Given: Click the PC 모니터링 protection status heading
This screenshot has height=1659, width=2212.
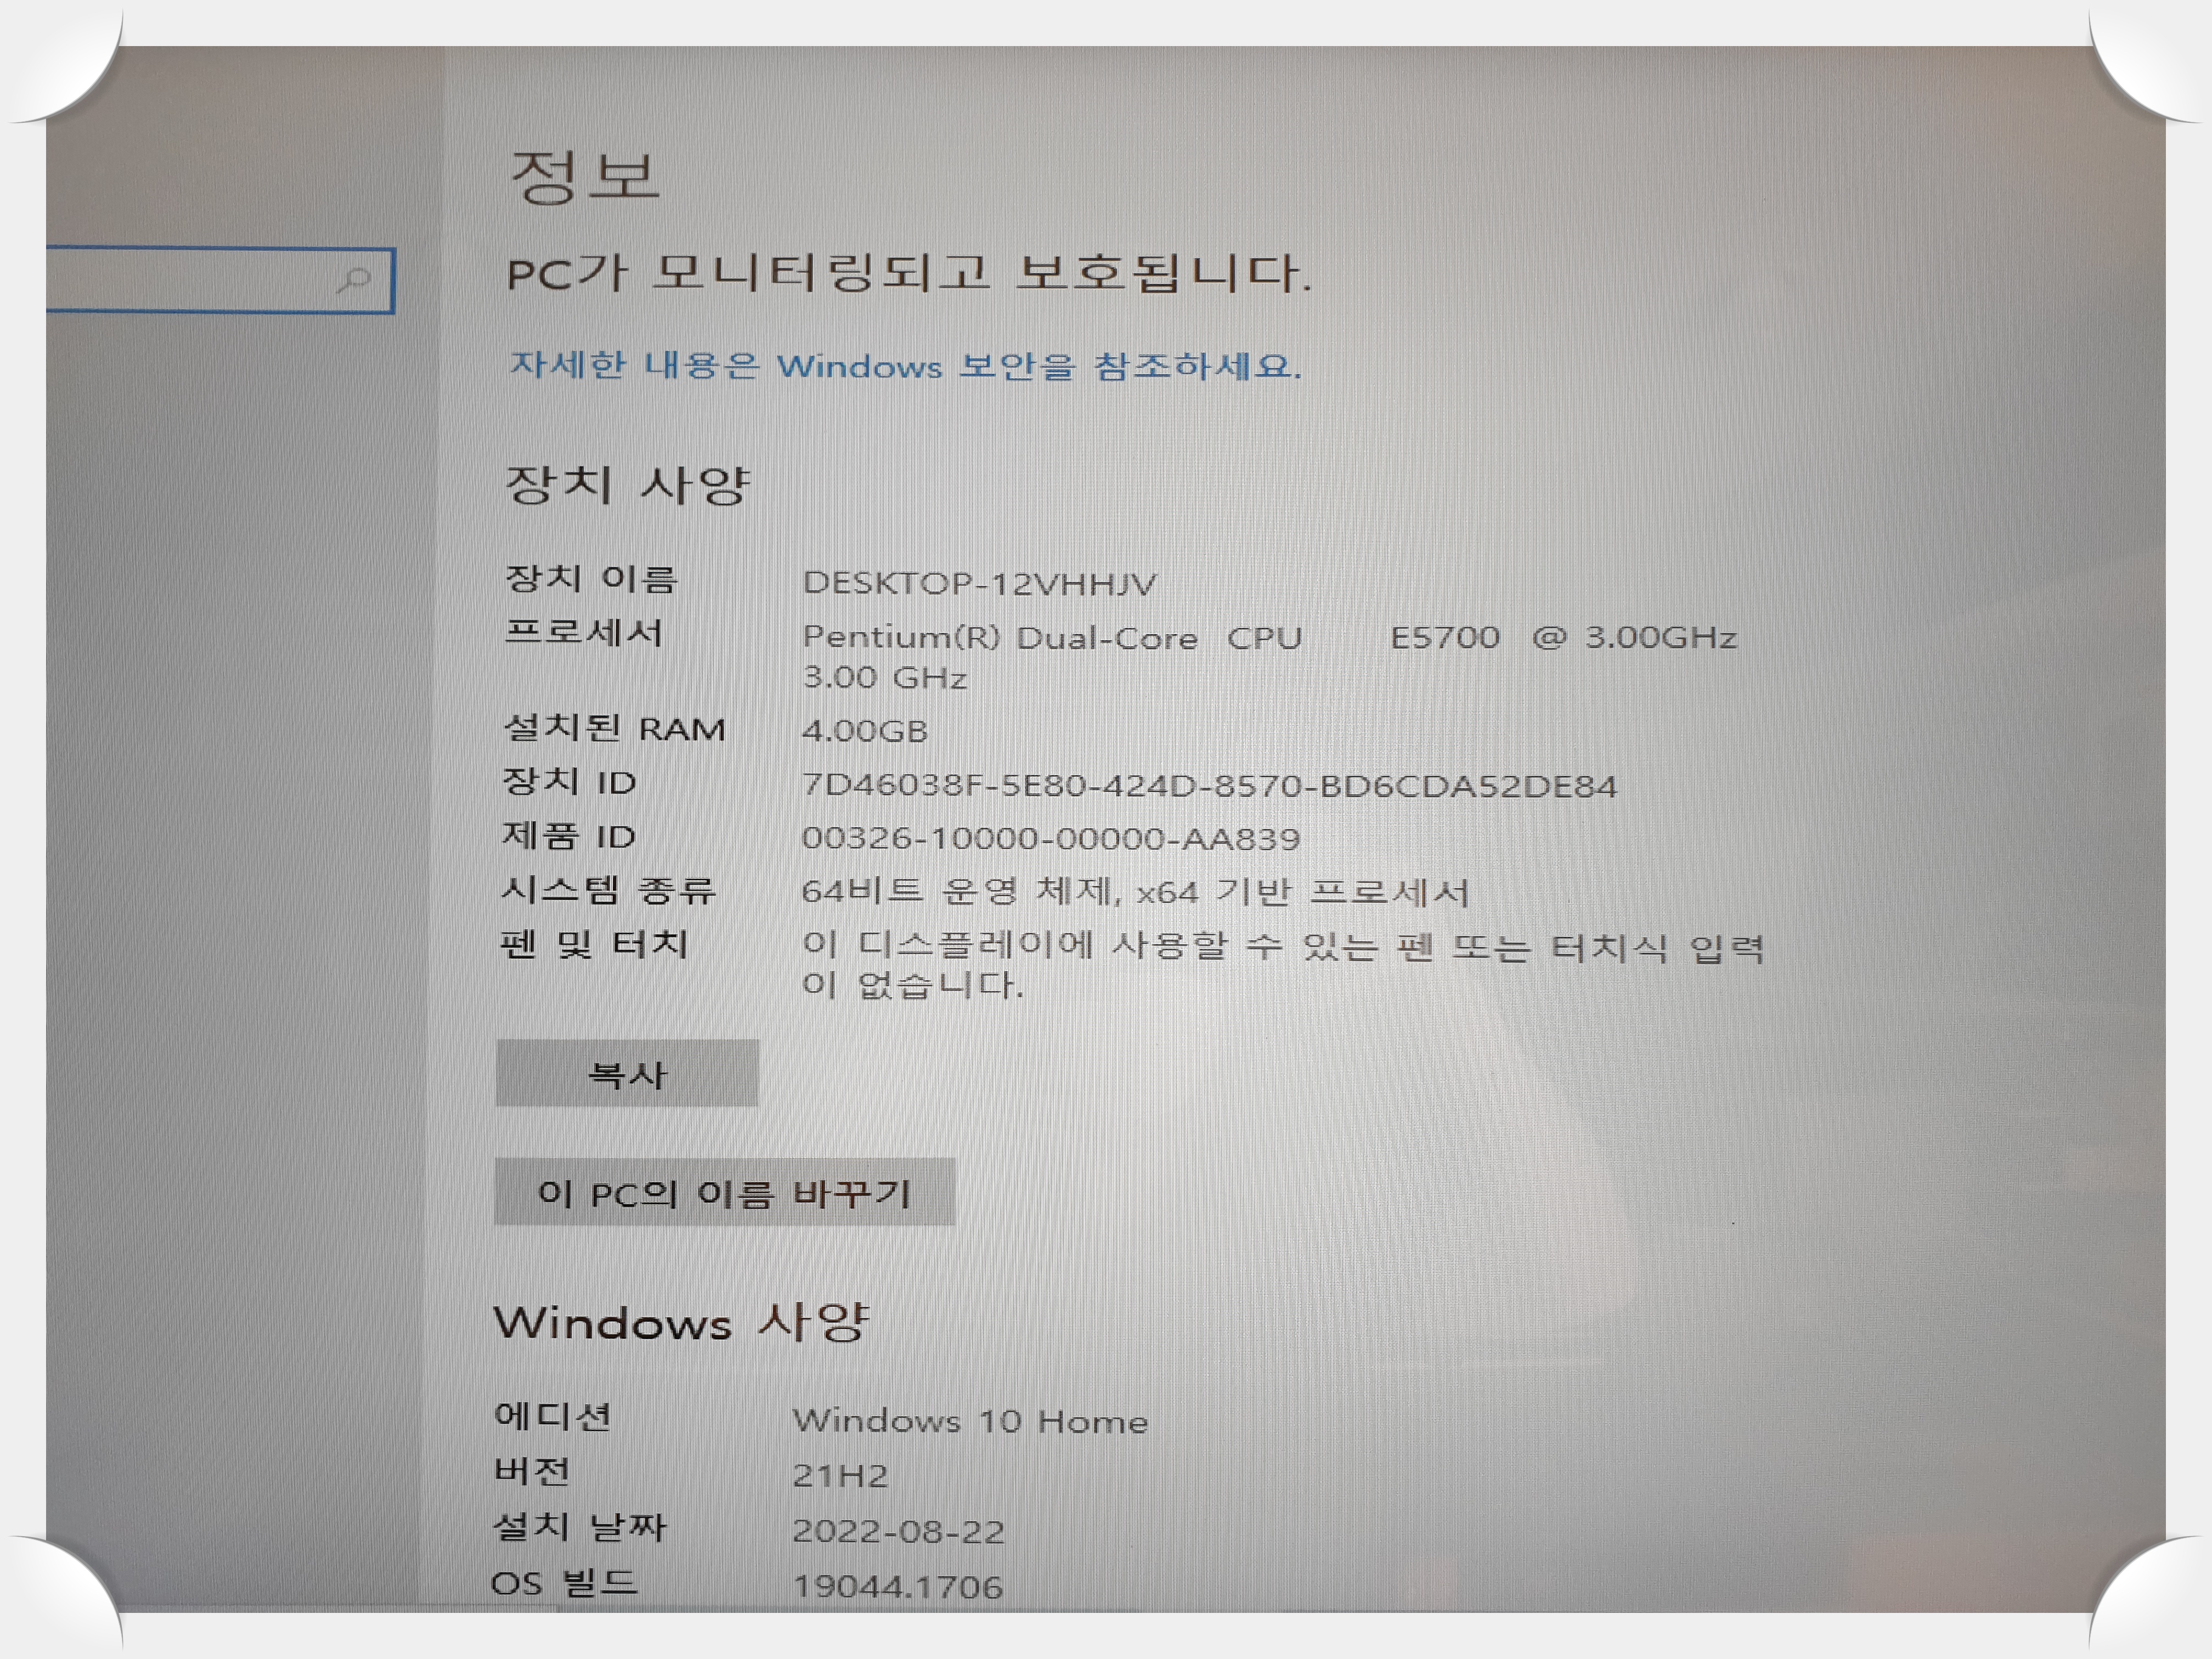Looking at the screenshot, I should (908, 273).
